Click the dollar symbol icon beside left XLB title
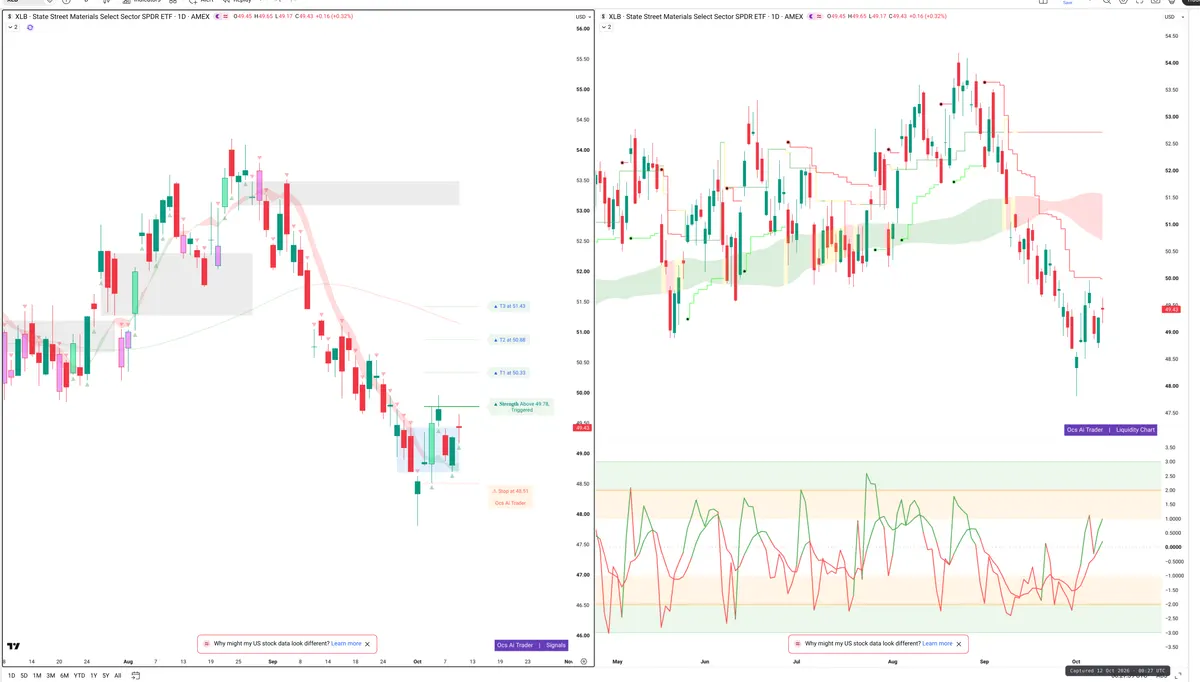1200x682 pixels. tap(9, 17)
